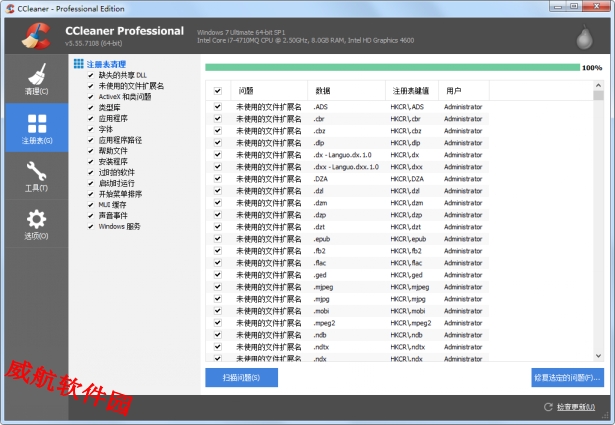Click the results scrollbar thumb
The width and height of the screenshot is (615, 425).
coord(599,96)
